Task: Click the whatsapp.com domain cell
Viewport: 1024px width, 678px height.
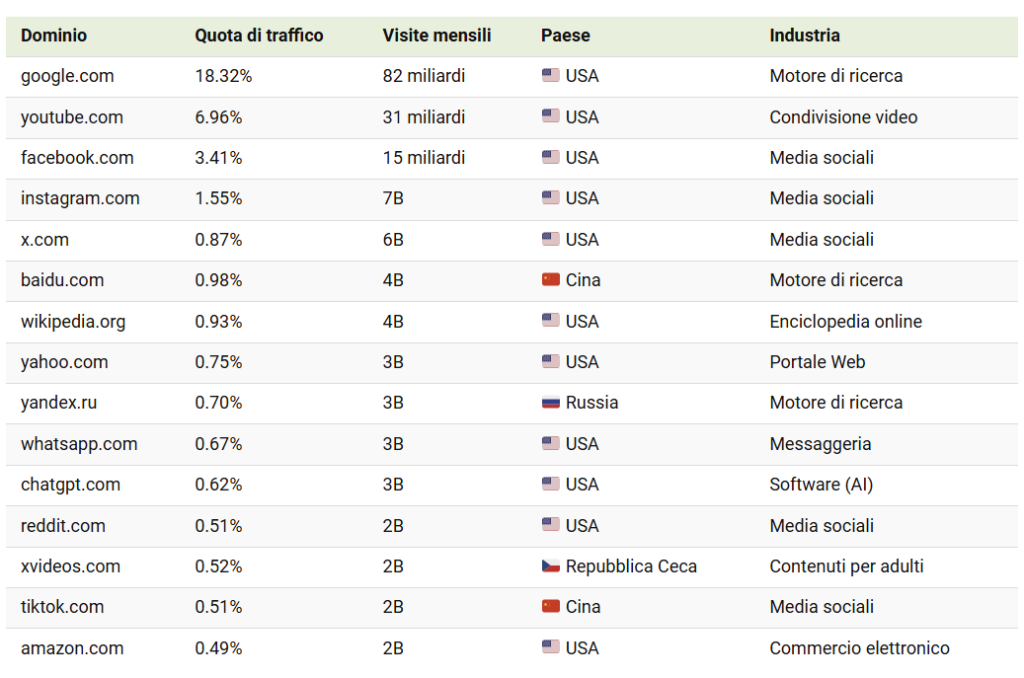Action: pos(79,444)
